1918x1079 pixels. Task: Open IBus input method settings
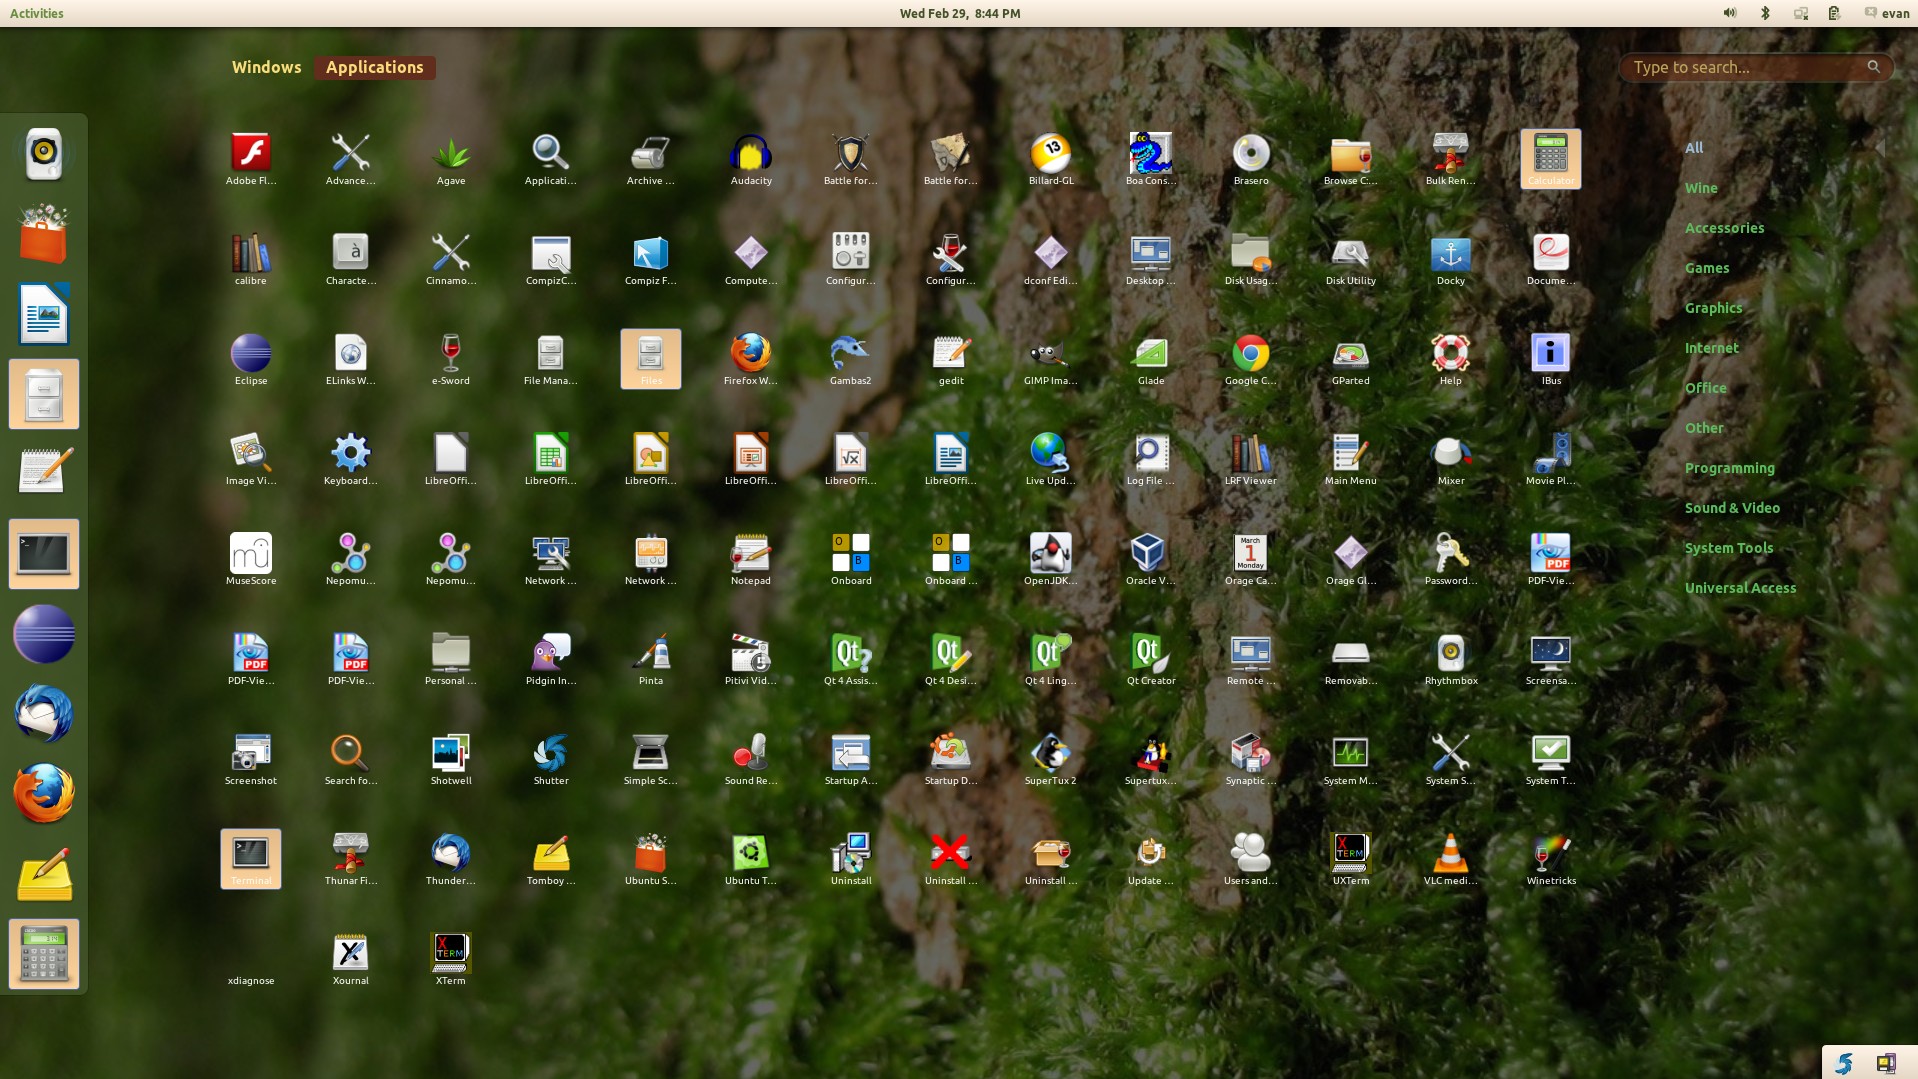pos(1551,359)
